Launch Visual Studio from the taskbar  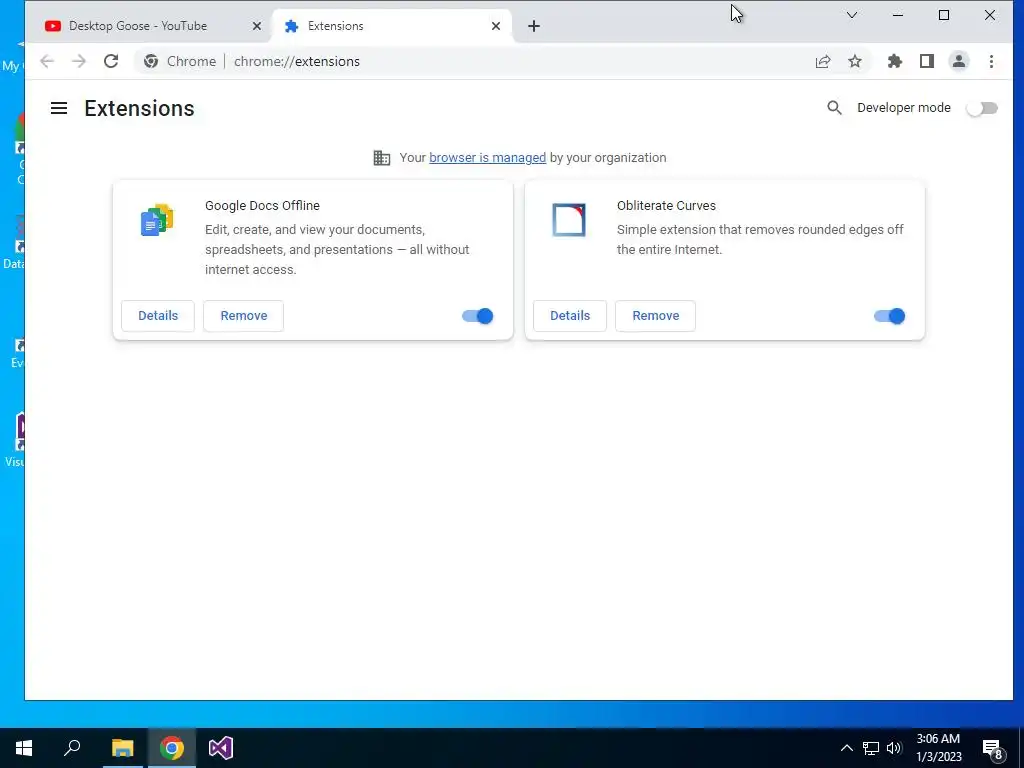tap(221, 748)
